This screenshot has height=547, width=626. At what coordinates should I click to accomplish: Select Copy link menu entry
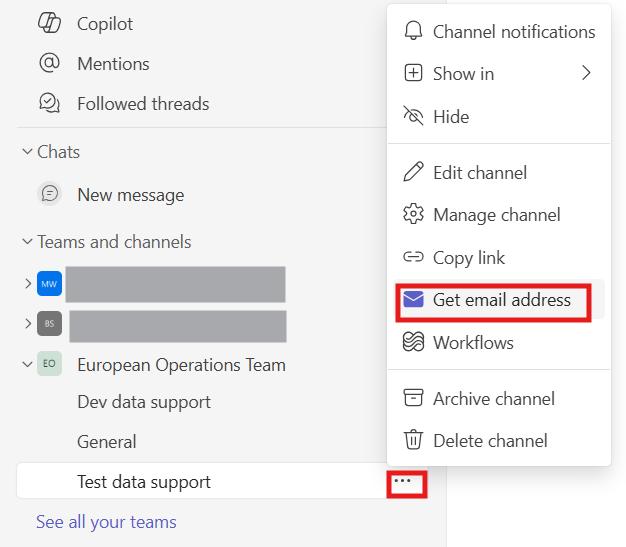click(499, 258)
